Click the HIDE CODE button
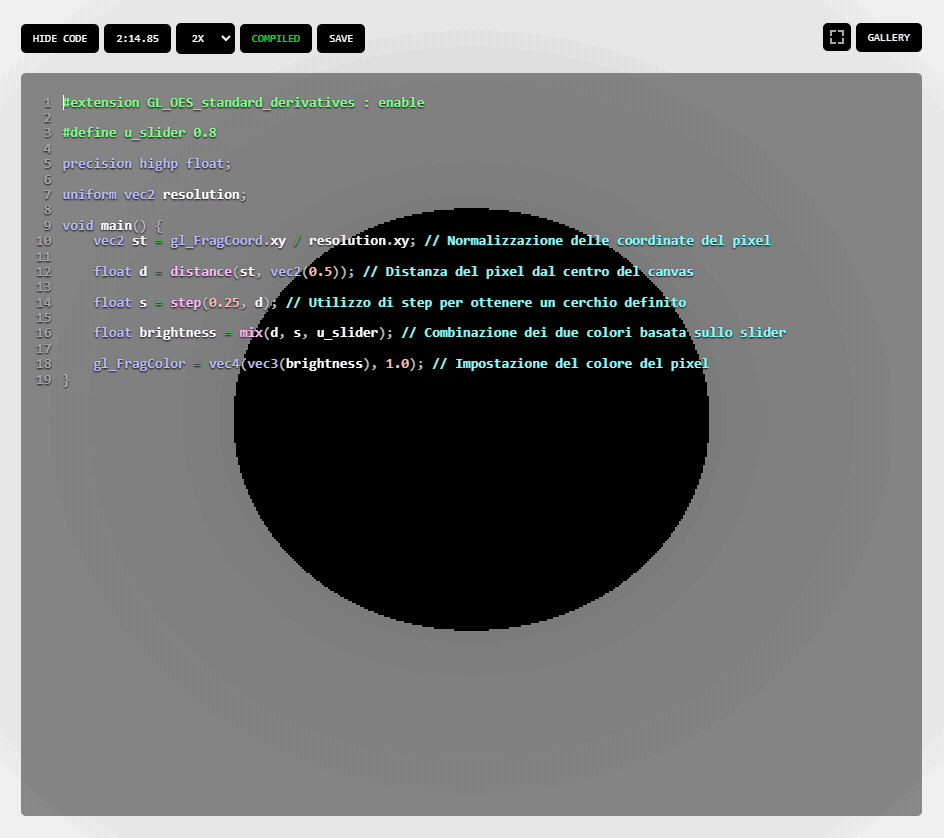Image resolution: width=944 pixels, height=838 pixels. click(x=60, y=39)
